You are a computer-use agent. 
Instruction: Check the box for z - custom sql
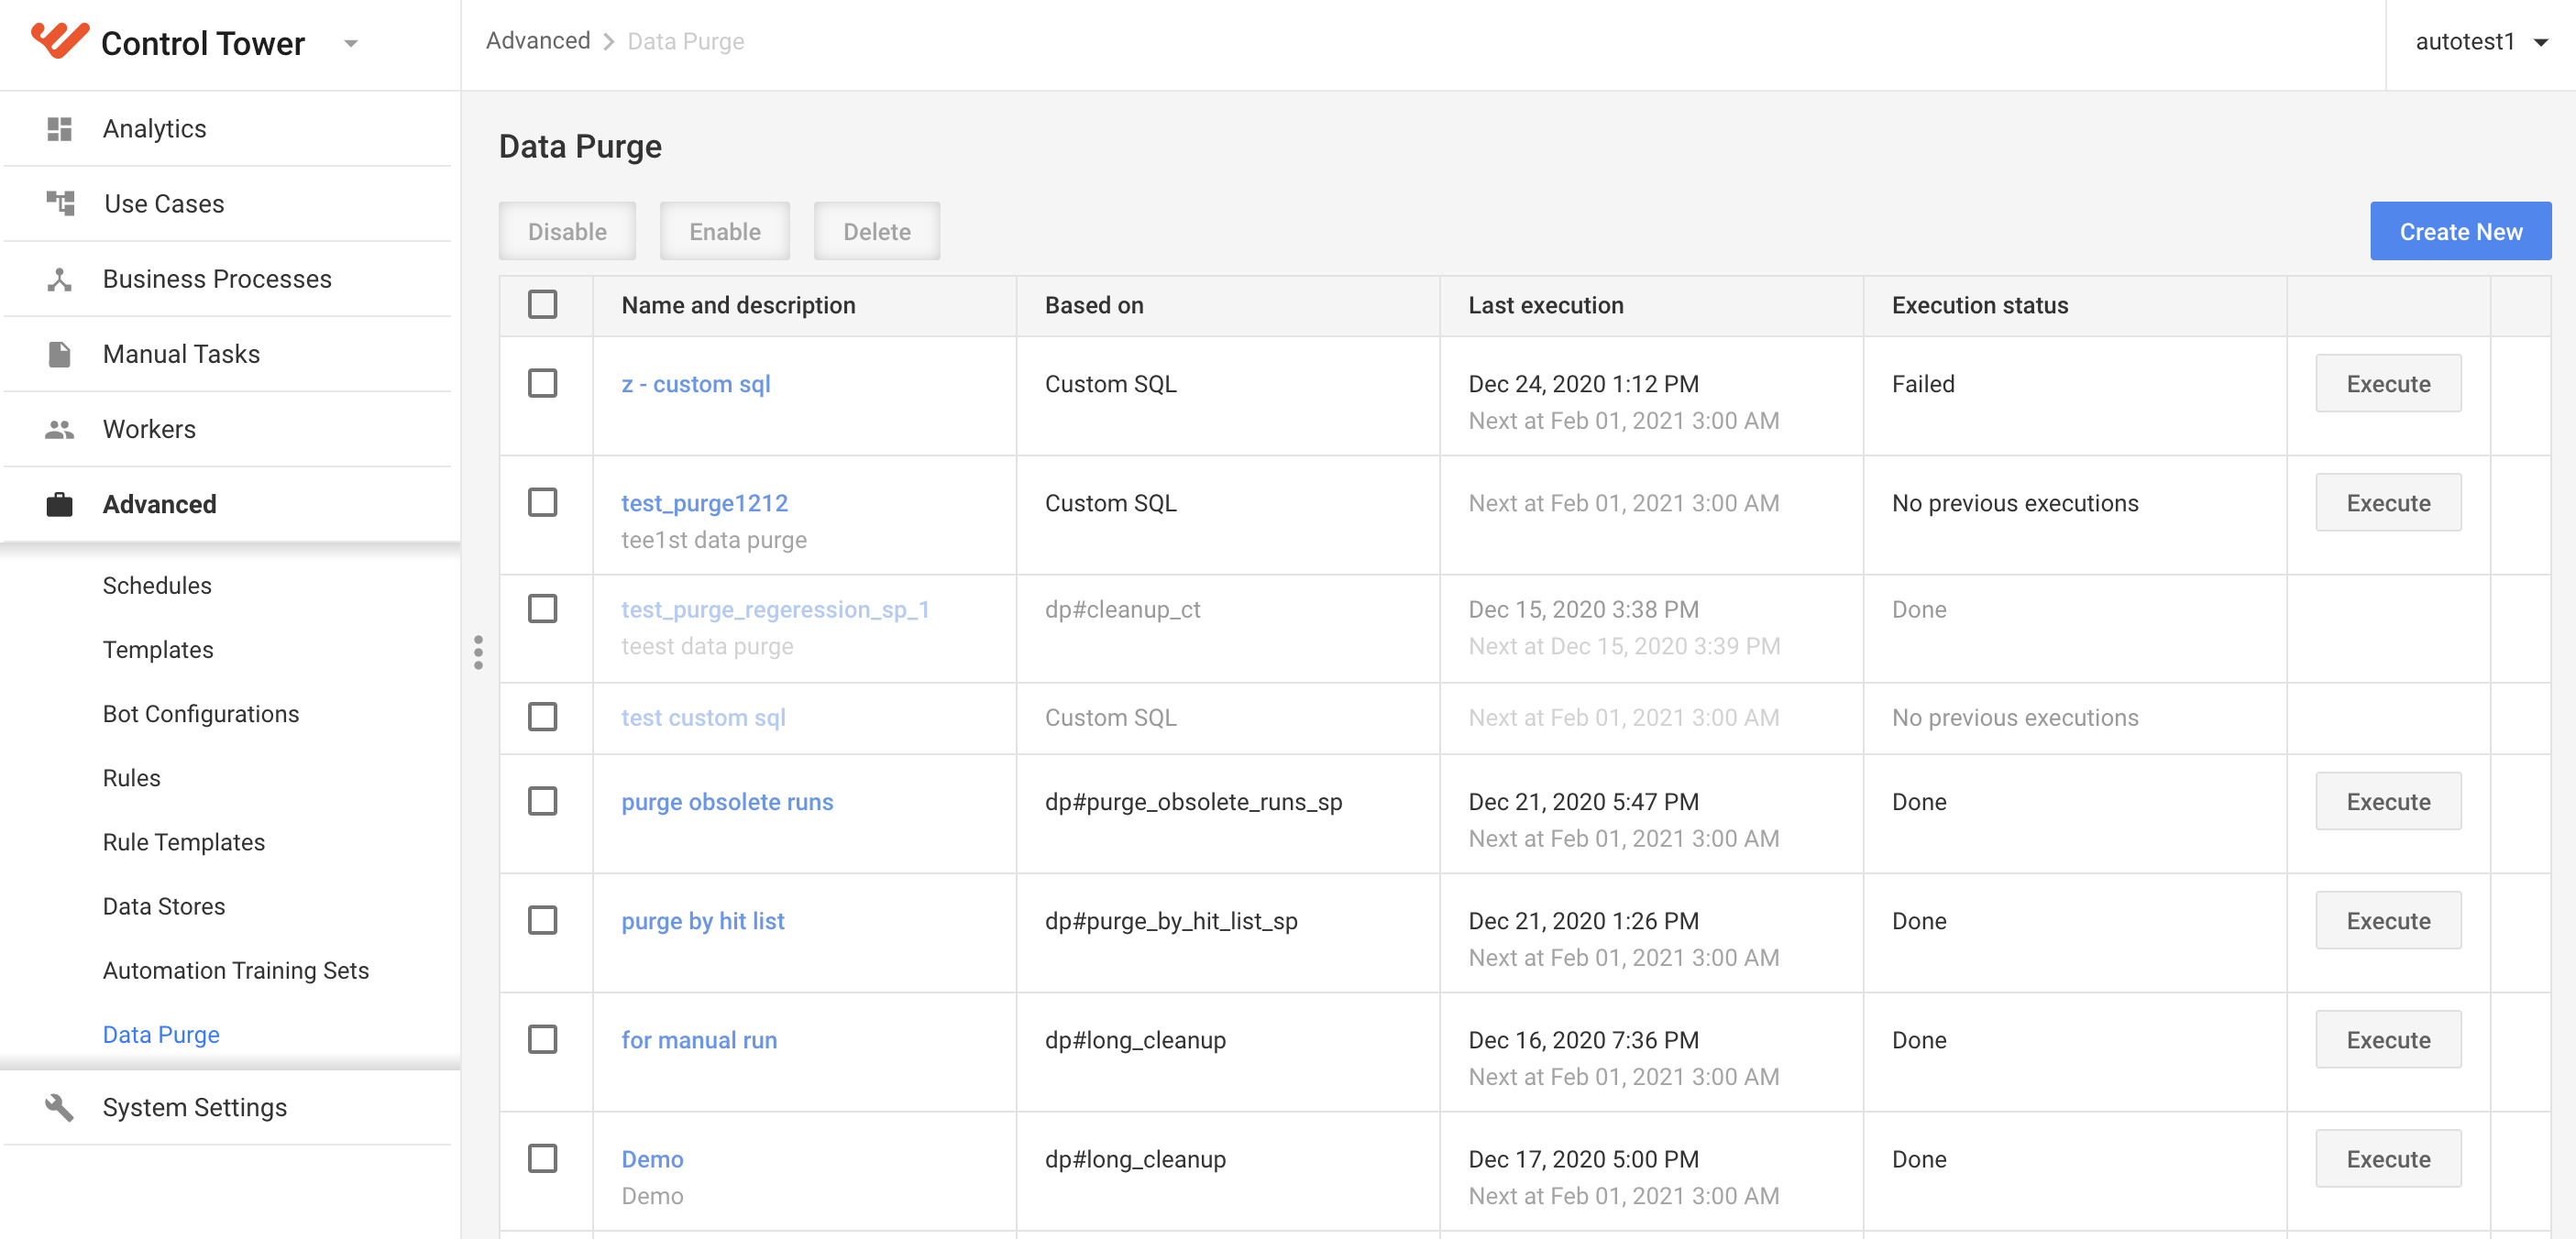[542, 383]
